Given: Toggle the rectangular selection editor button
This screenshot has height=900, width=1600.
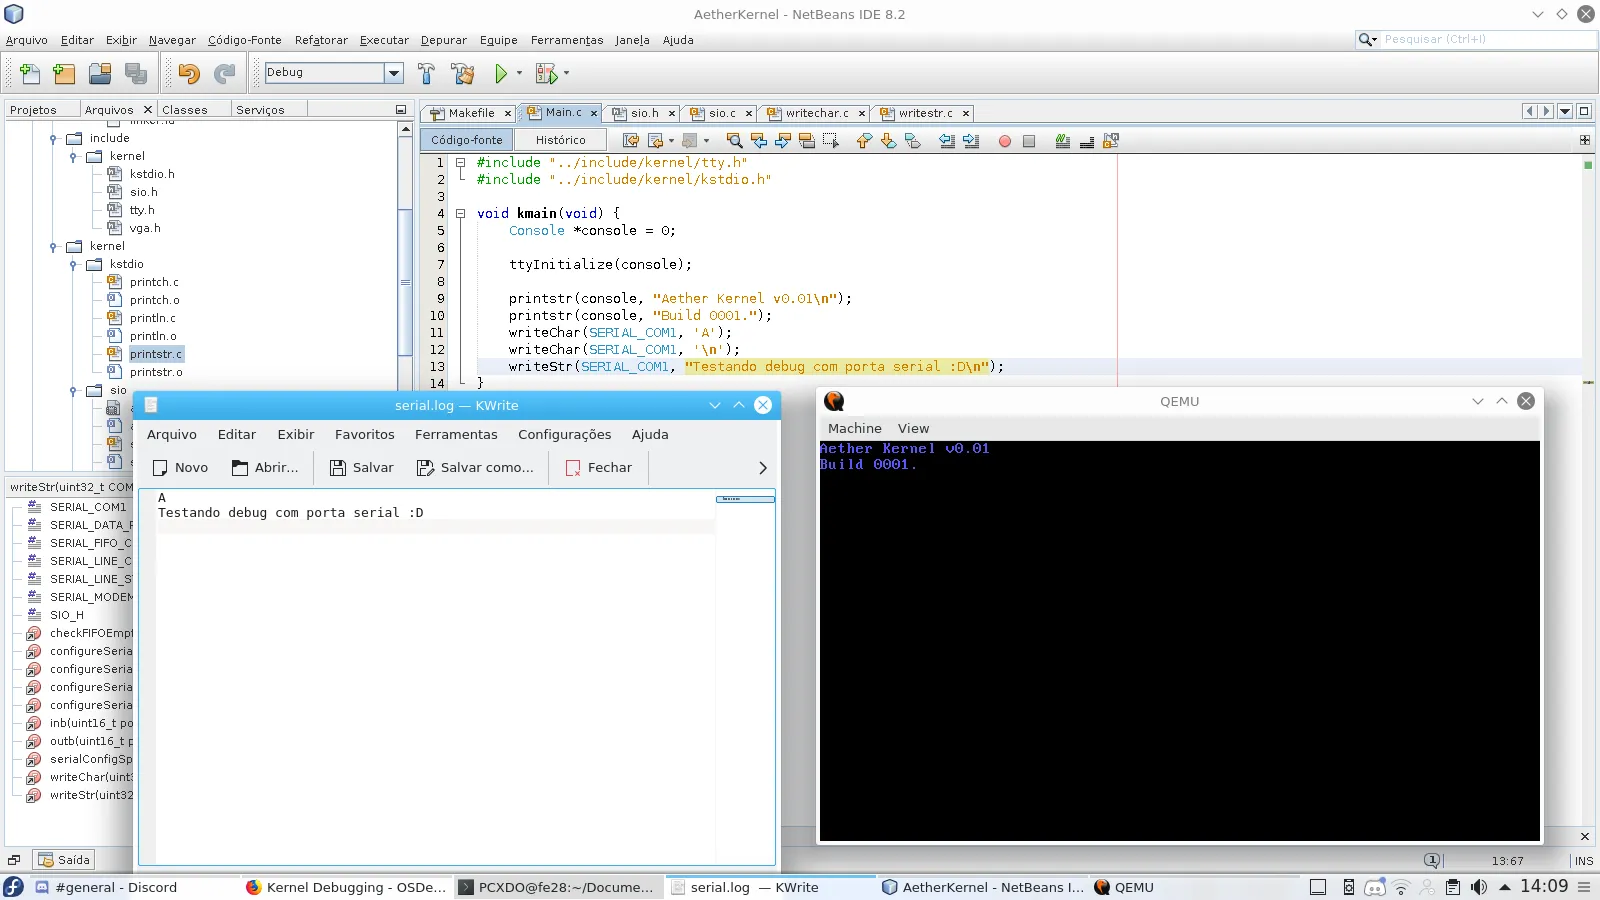Looking at the screenshot, I should coord(831,141).
